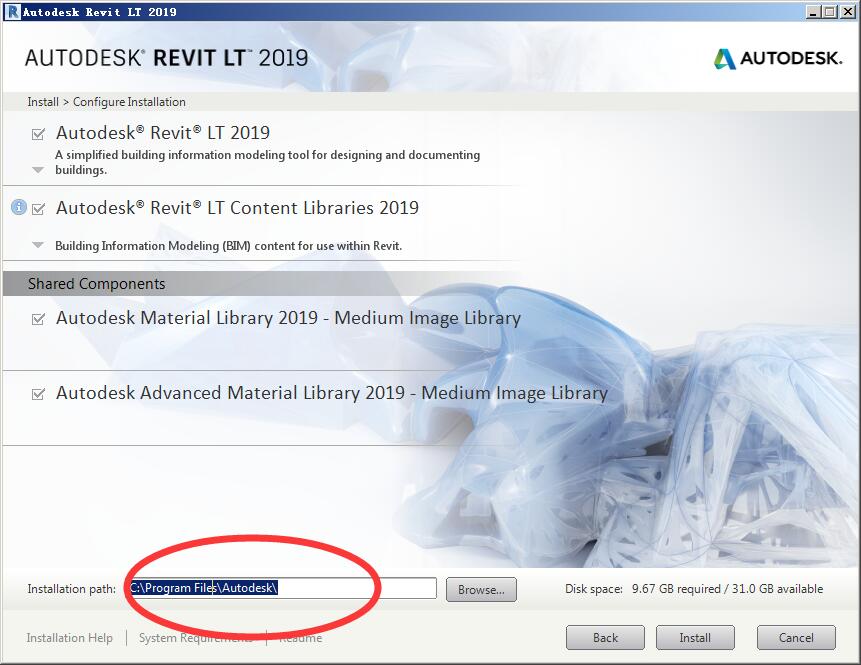Viewport: 861px width, 665px height.
Task: Click "Autodesk® Revit® LT Content Libraries 2019" title
Action: (x=237, y=208)
